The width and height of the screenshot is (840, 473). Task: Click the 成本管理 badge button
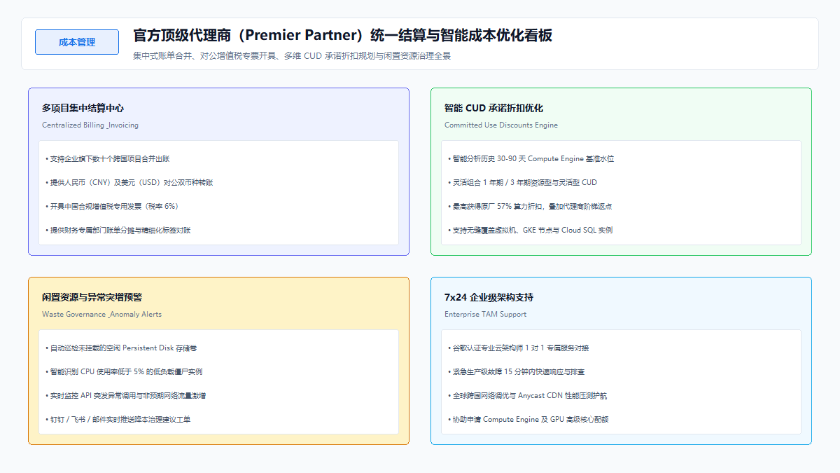click(x=77, y=42)
